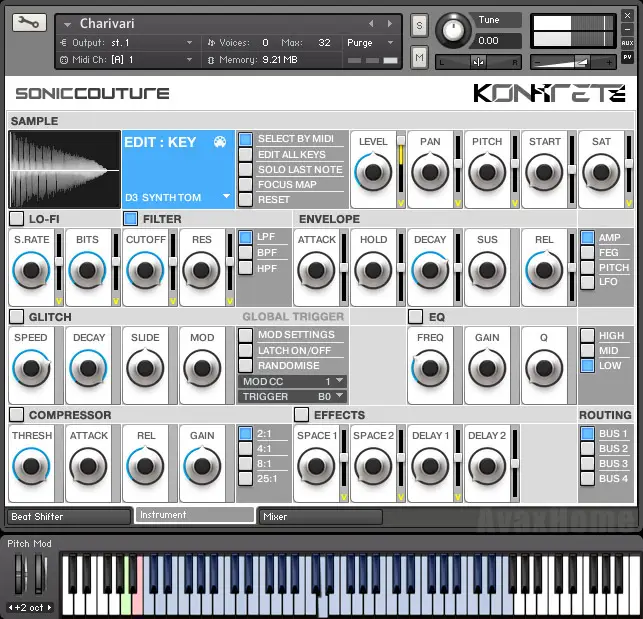Click the CUTOFF knob
Image resolution: width=643 pixels, height=619 pixels.
tap(145, 270)
